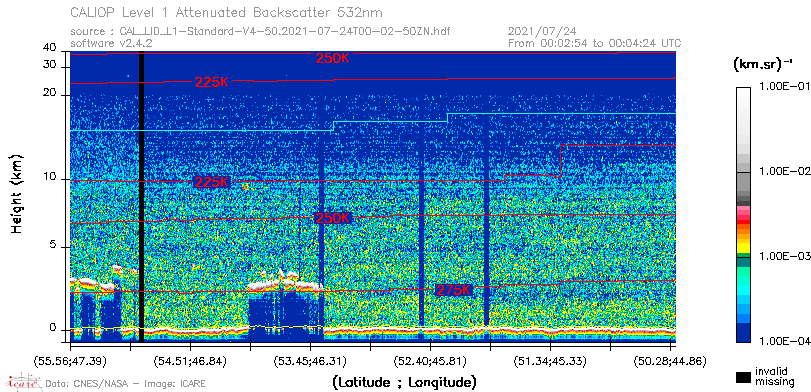Click the Height (km) axis title
This screenshot has height=392, width=811.
point(17,193)
